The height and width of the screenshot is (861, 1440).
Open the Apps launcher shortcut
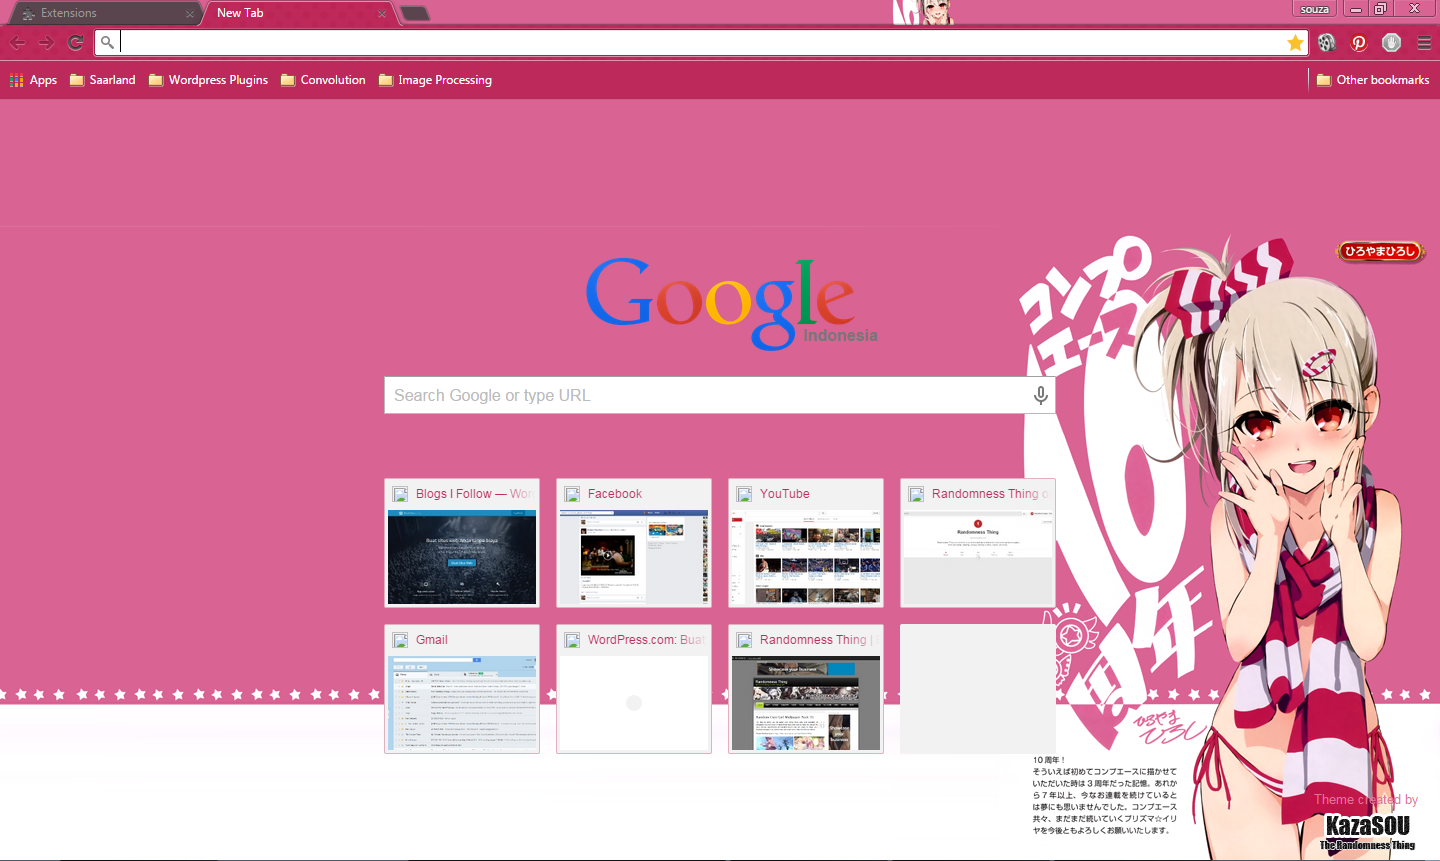tap(33, 80)
